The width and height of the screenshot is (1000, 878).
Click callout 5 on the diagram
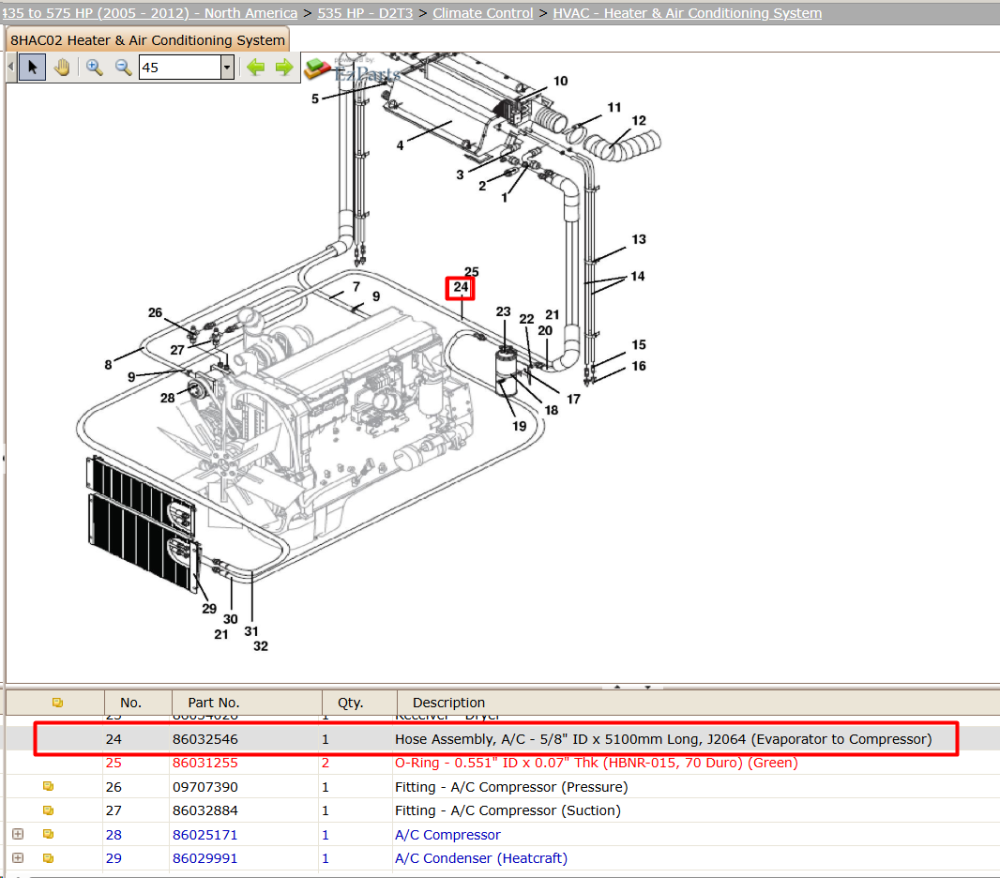(315, 99)
